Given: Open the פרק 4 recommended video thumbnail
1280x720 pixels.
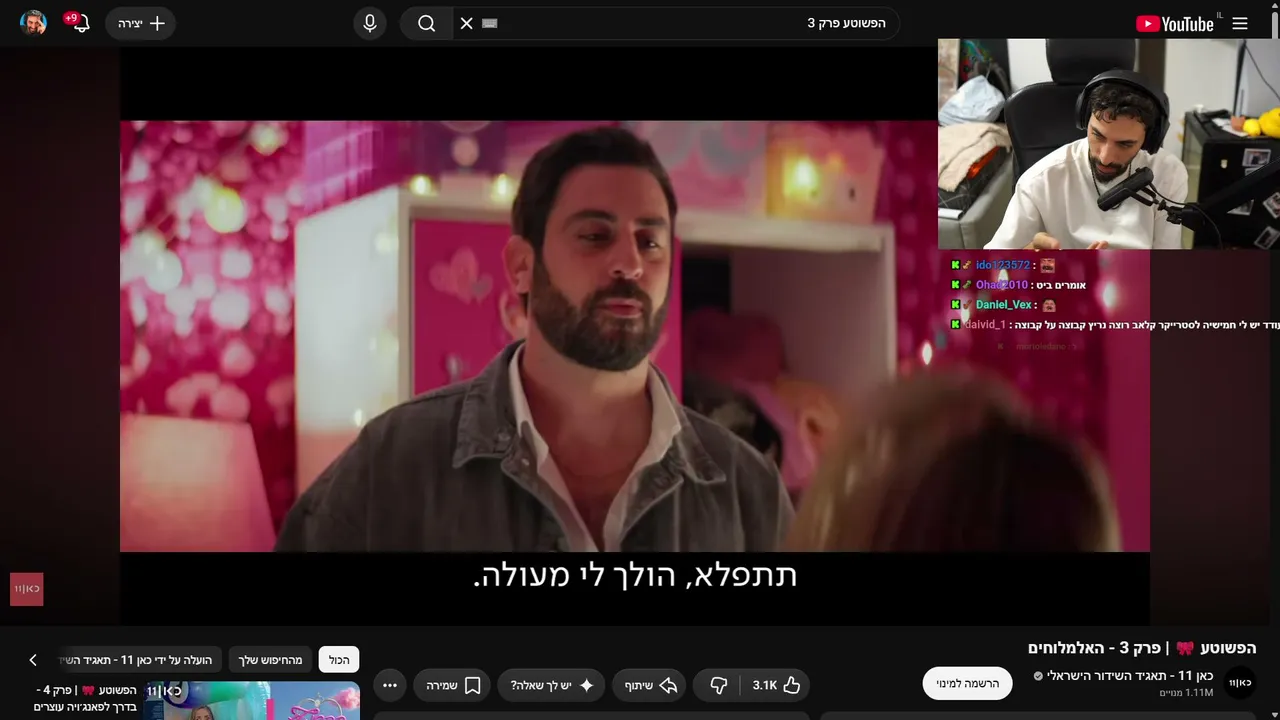Looking at the screenshot, I should point(252,700).
